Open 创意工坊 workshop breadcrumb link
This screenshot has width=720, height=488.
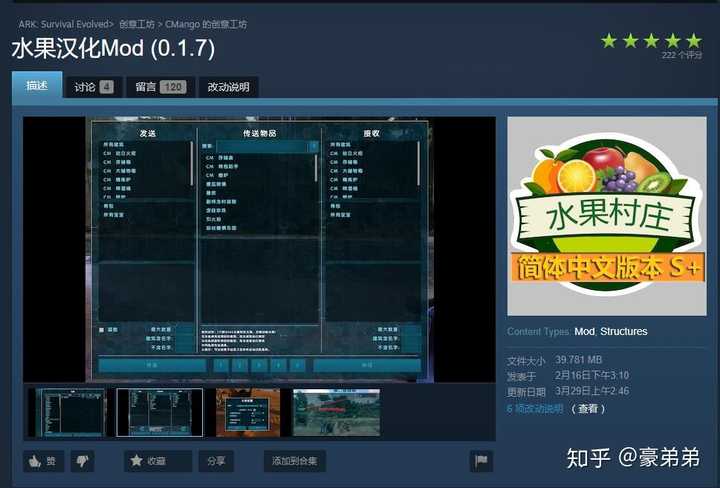click(137, 24)
